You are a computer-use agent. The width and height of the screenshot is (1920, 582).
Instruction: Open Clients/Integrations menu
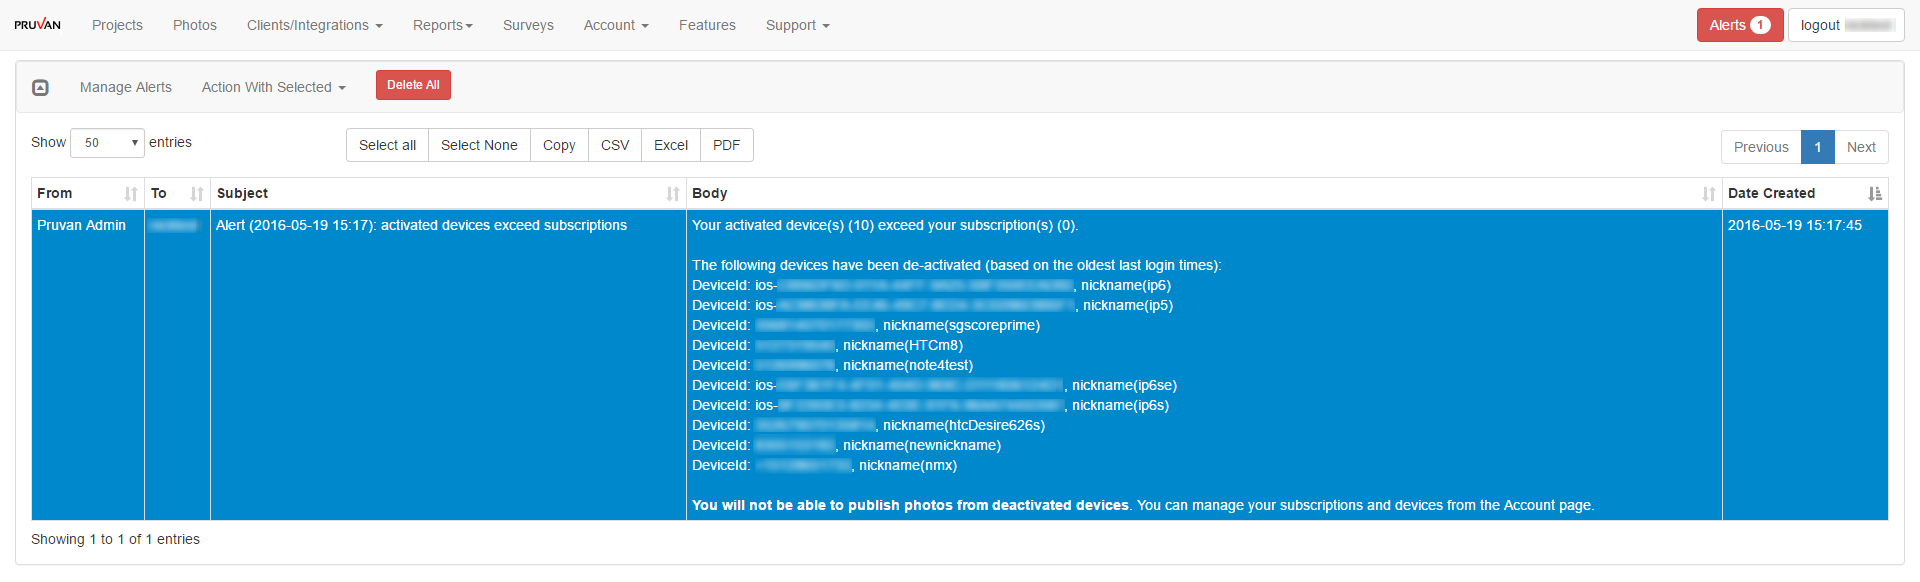pos(314,25)
